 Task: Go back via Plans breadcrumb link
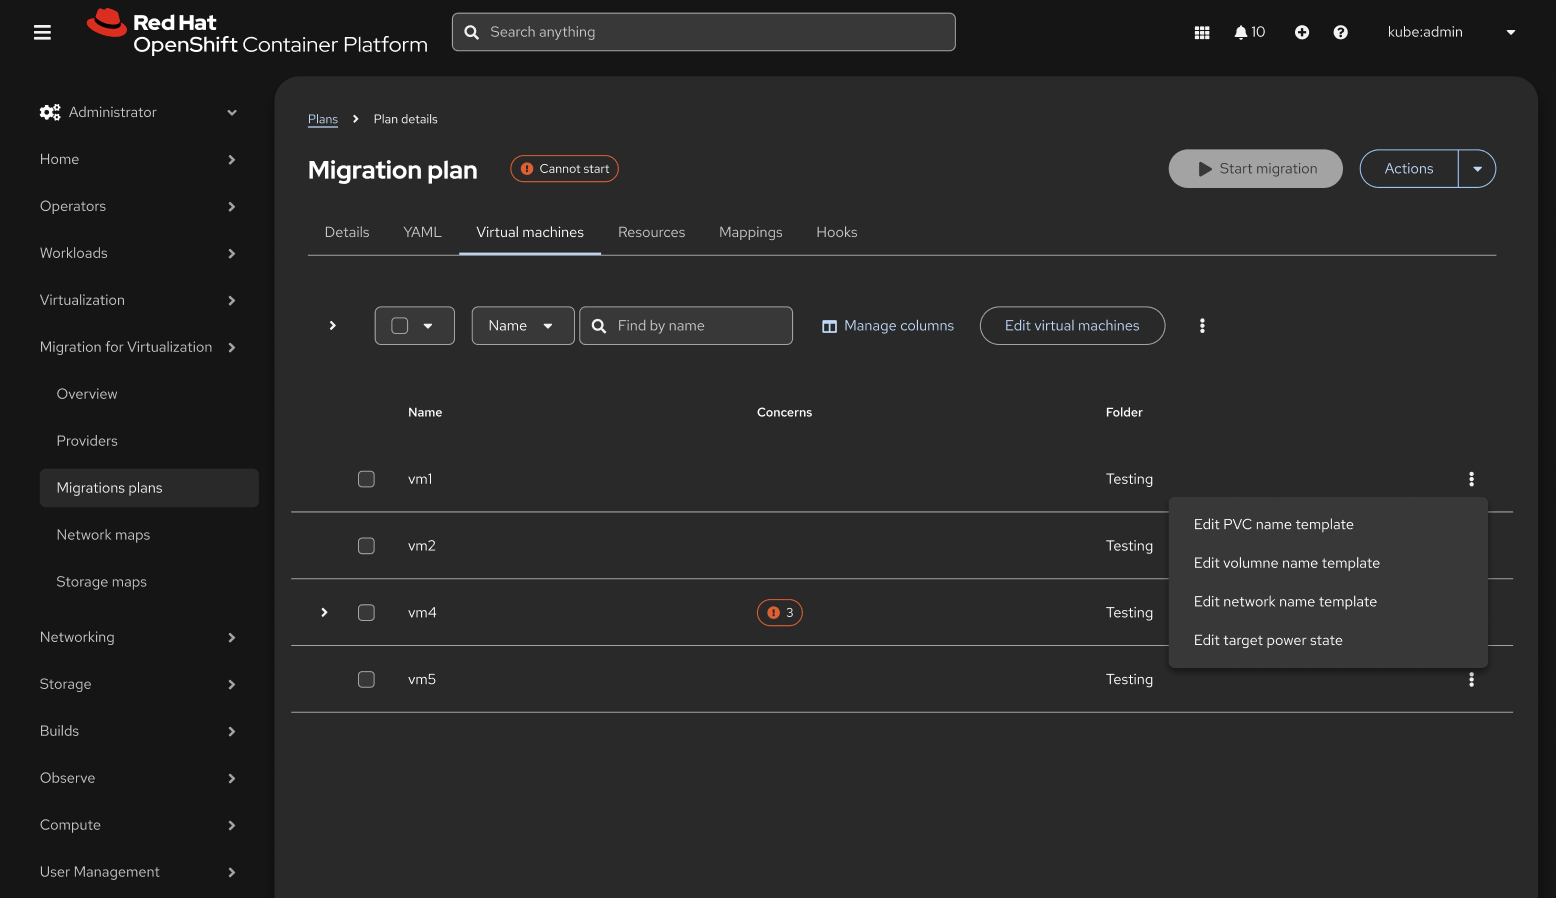tap(322, 119)
